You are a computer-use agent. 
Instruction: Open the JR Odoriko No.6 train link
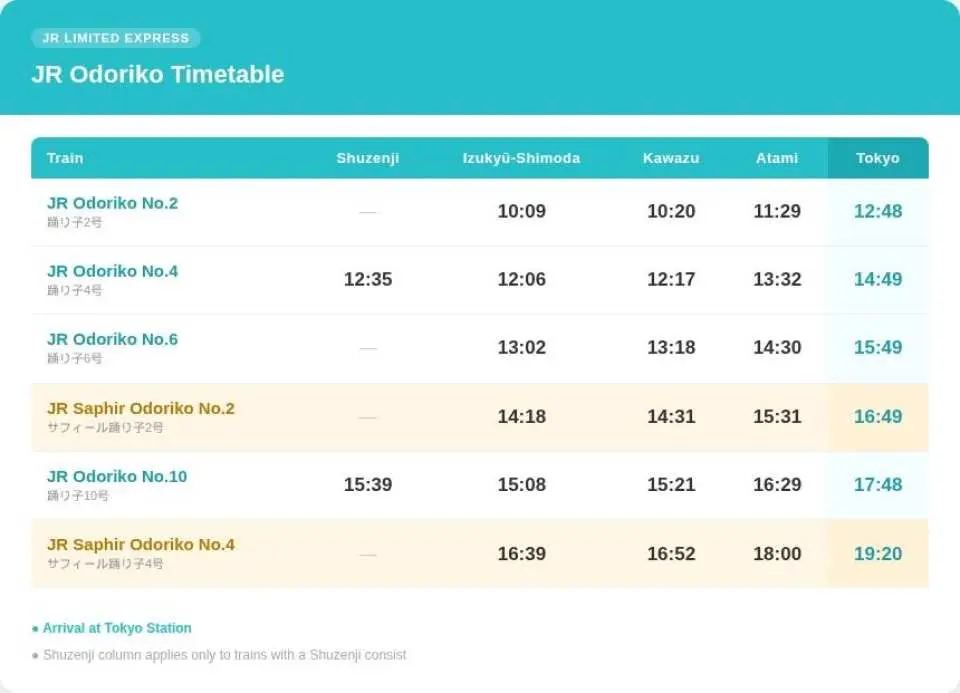(113, 339)
